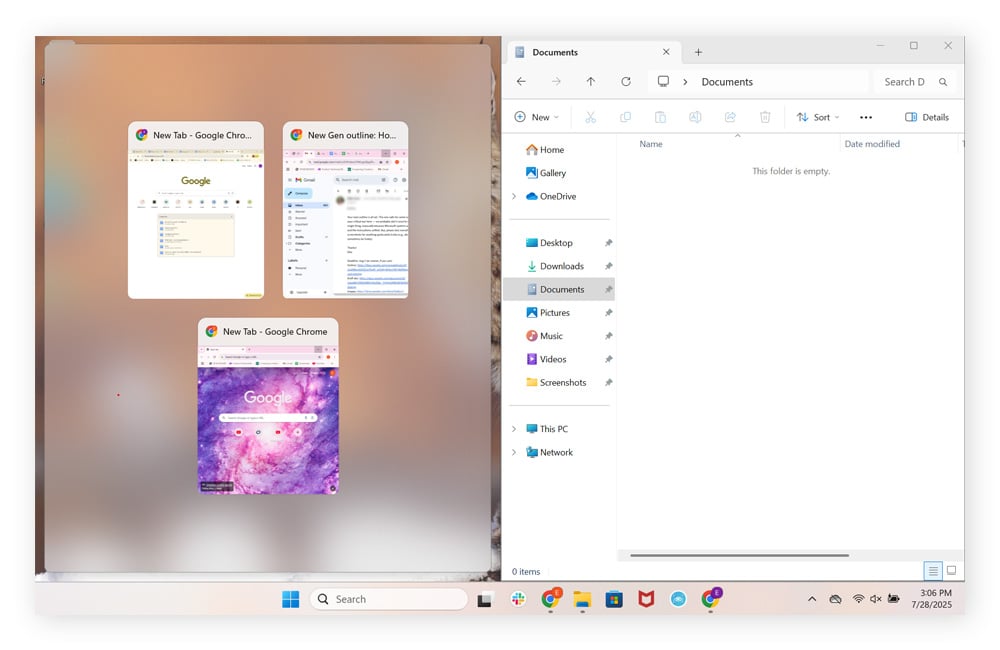This screenshot has height=650, width=1000.
Task: Open the See more ellipsis menu
Action: [x=866, y=117]
